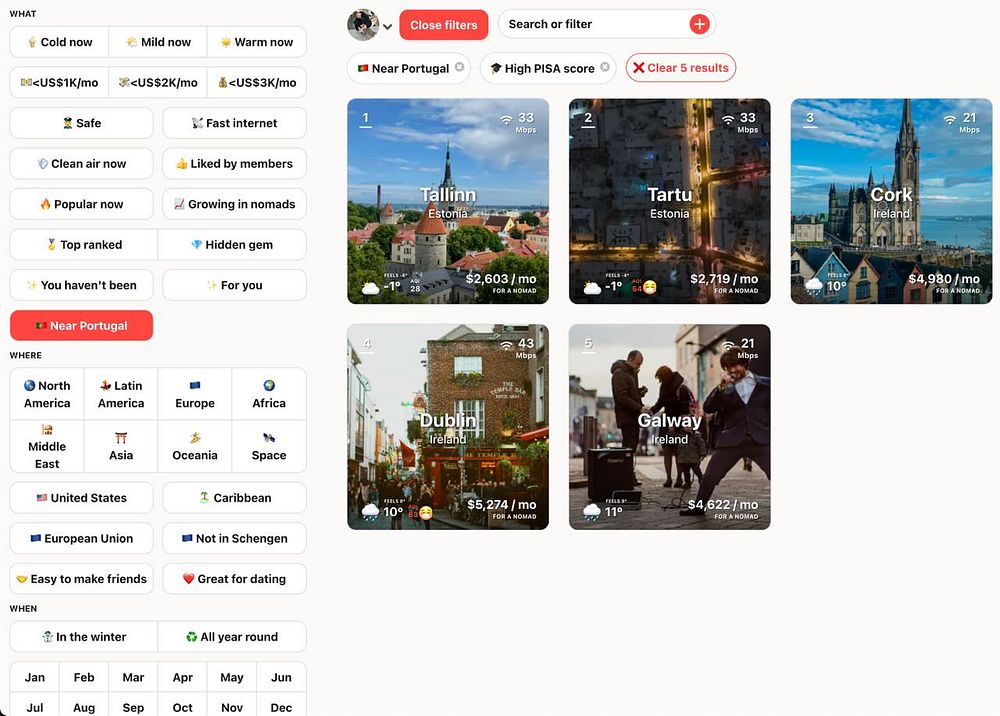Image resolution: width=1000 pixels, height=716 pixels.
Task: Enable the Fast internet filter
Action: (x=234, y=123)
